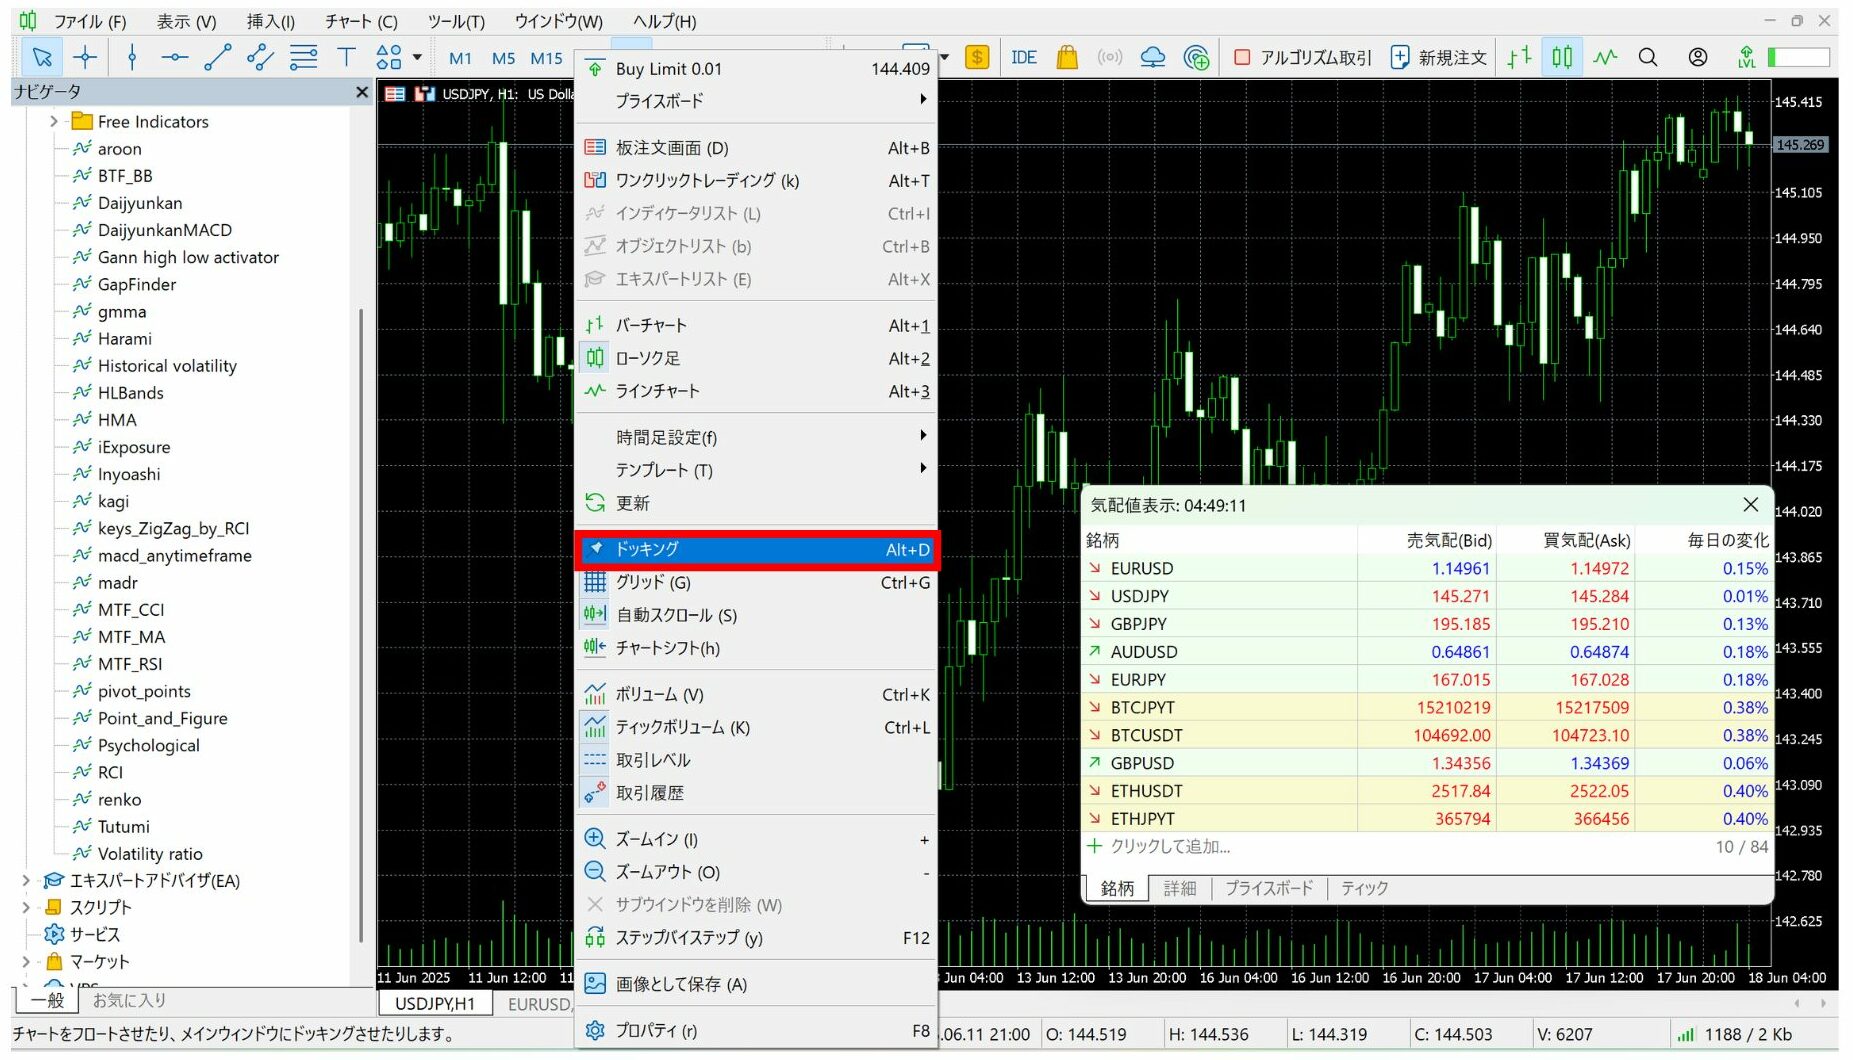Screen dimensions: 1853x1060
Task: Select the crosshair tool in toolbar
Action: (85, 57)
